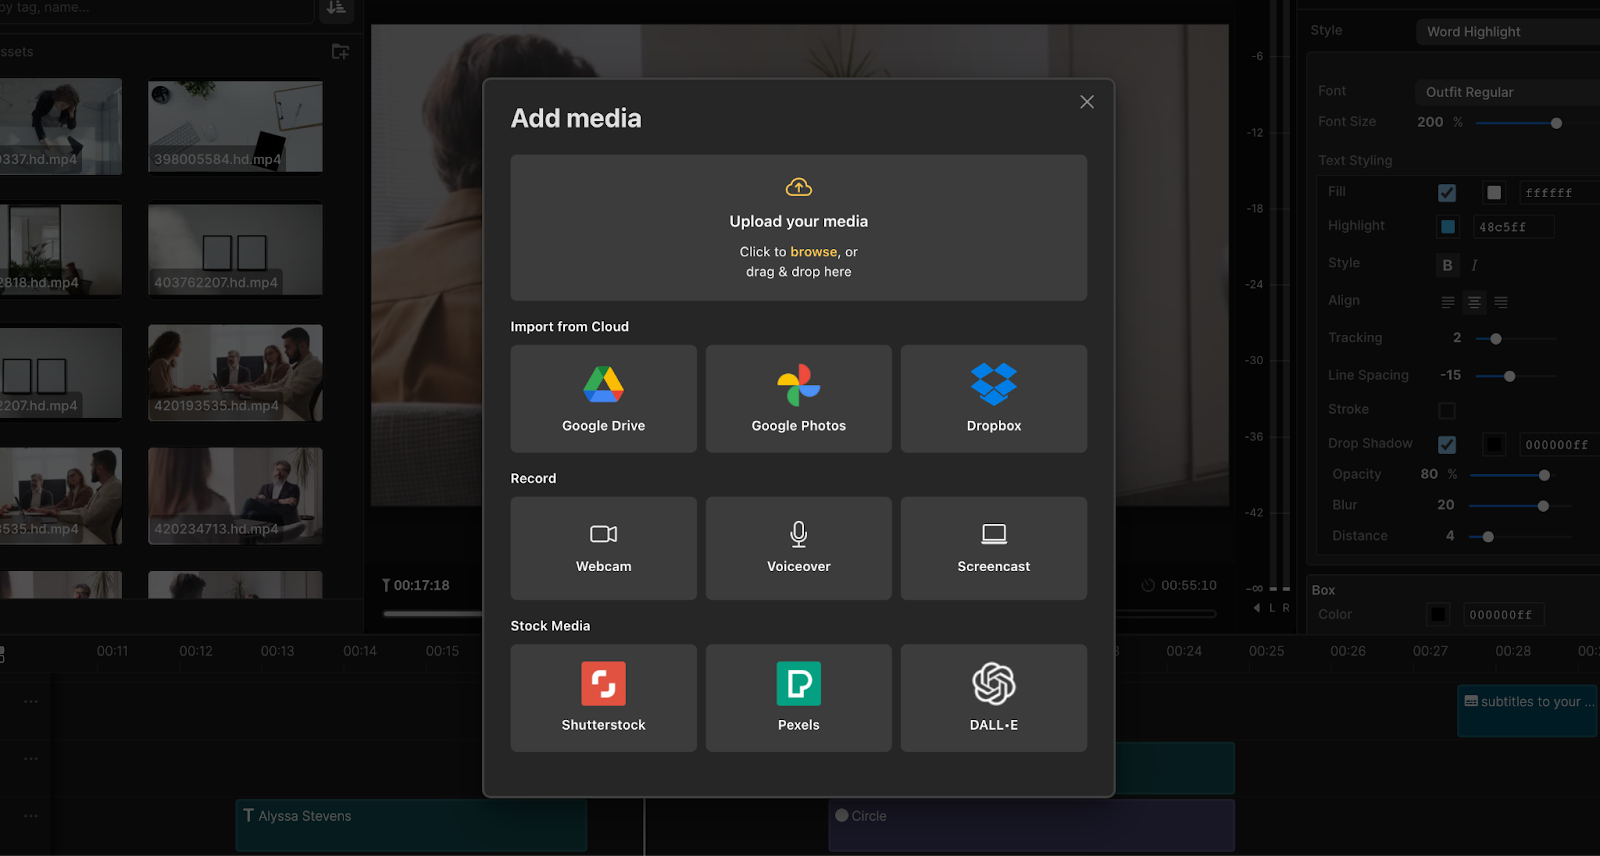Edit the Fill hex value ffffff

point(1558,193)
